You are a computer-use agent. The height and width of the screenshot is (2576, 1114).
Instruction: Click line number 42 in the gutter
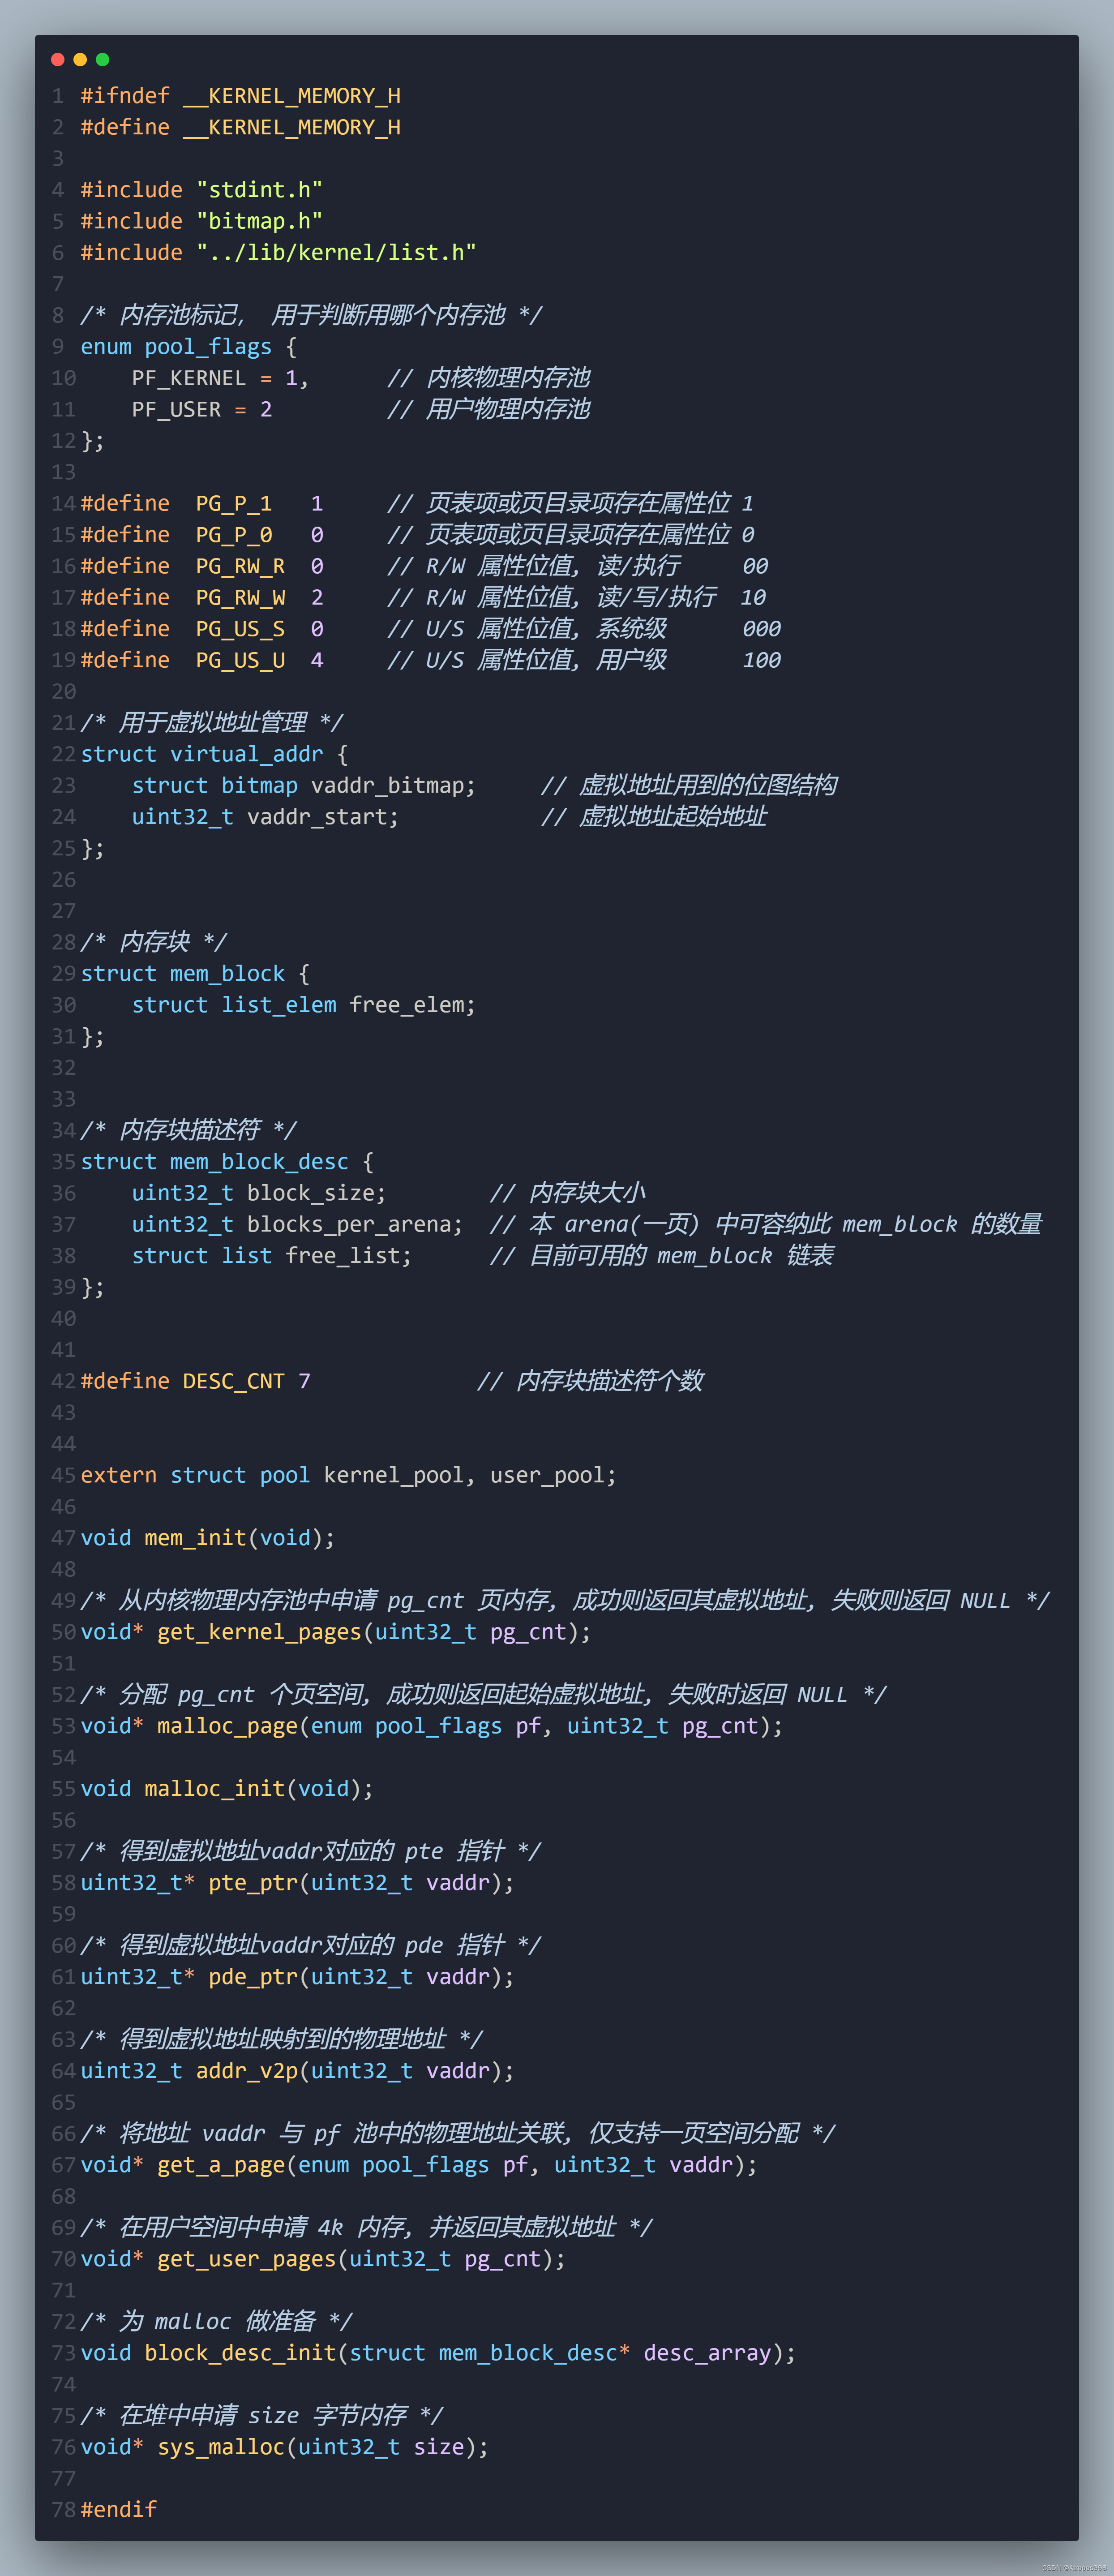click(x=63, y=1381)
